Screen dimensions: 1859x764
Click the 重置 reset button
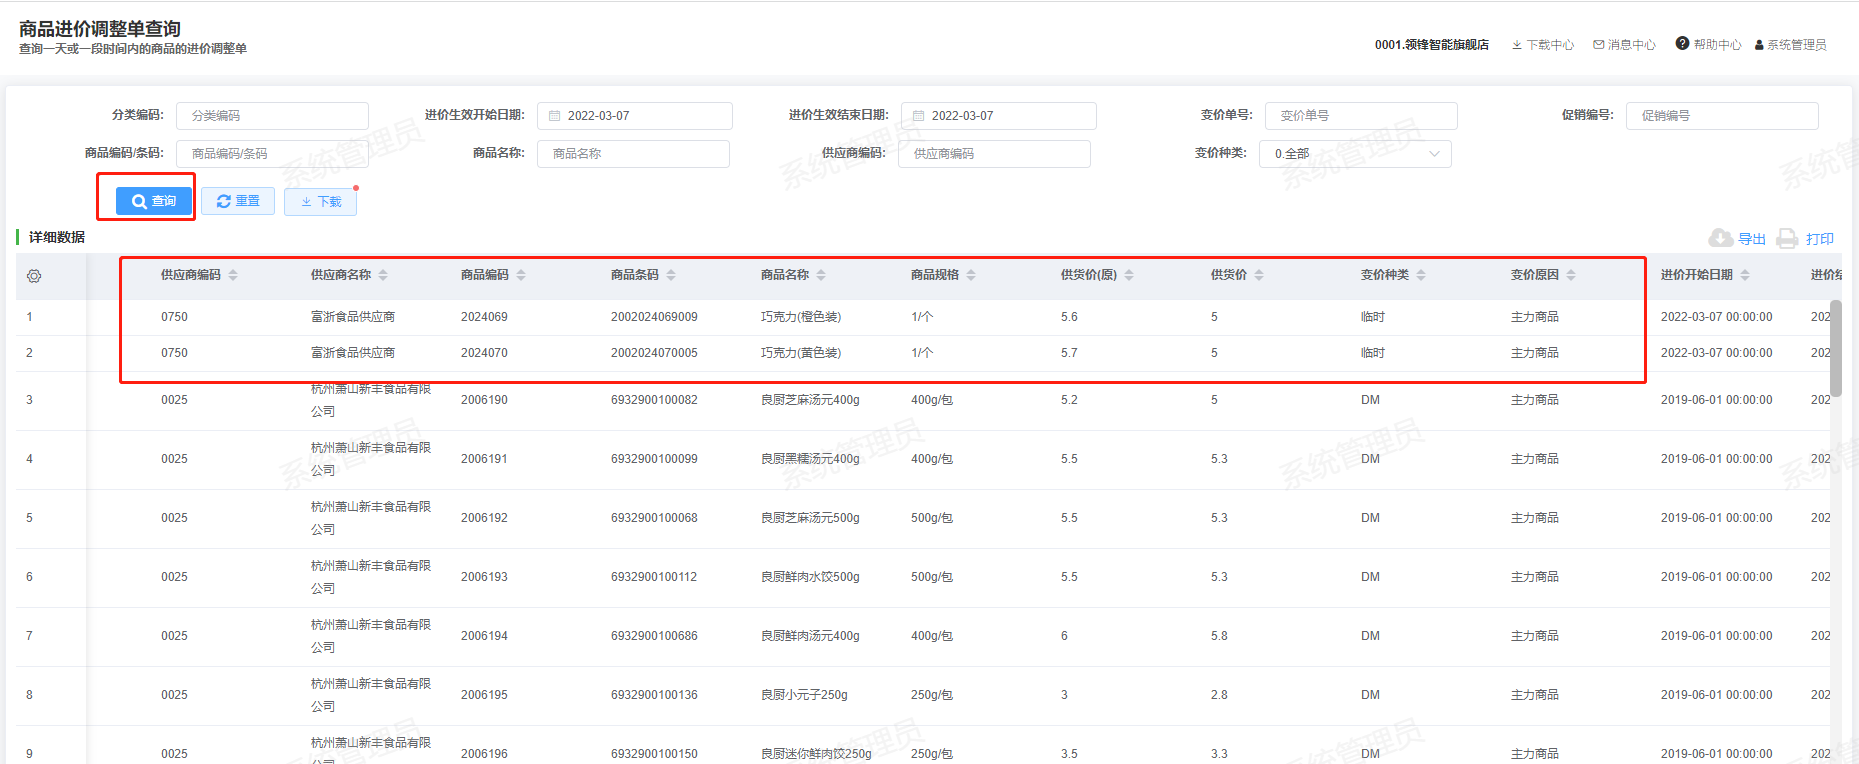pyautogui.click(x=238, y=201)
